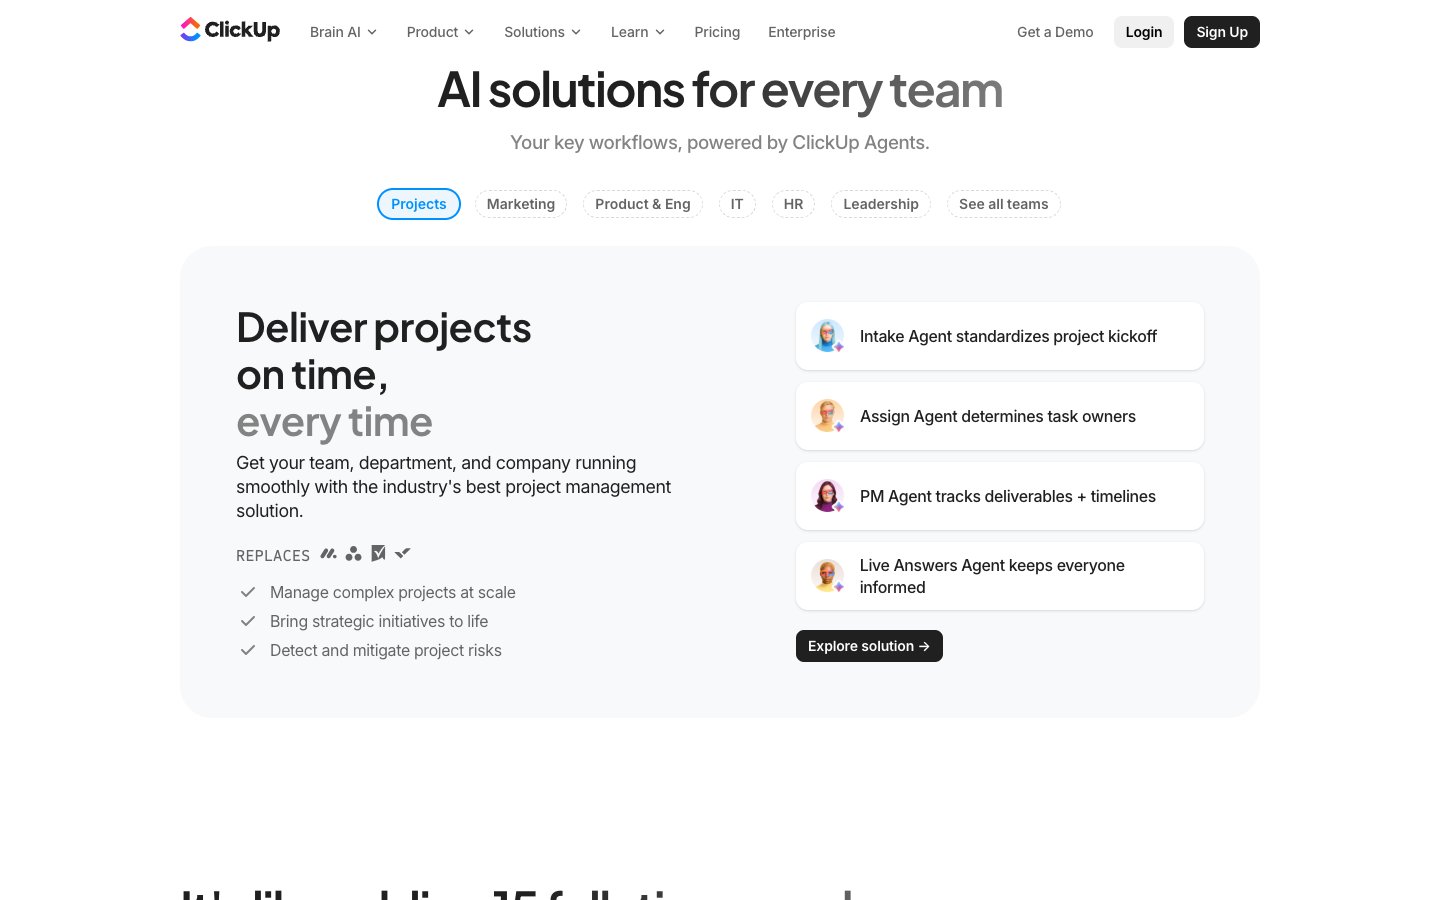Select the Asana replacement icon
1440x900 pixels.
353,553
